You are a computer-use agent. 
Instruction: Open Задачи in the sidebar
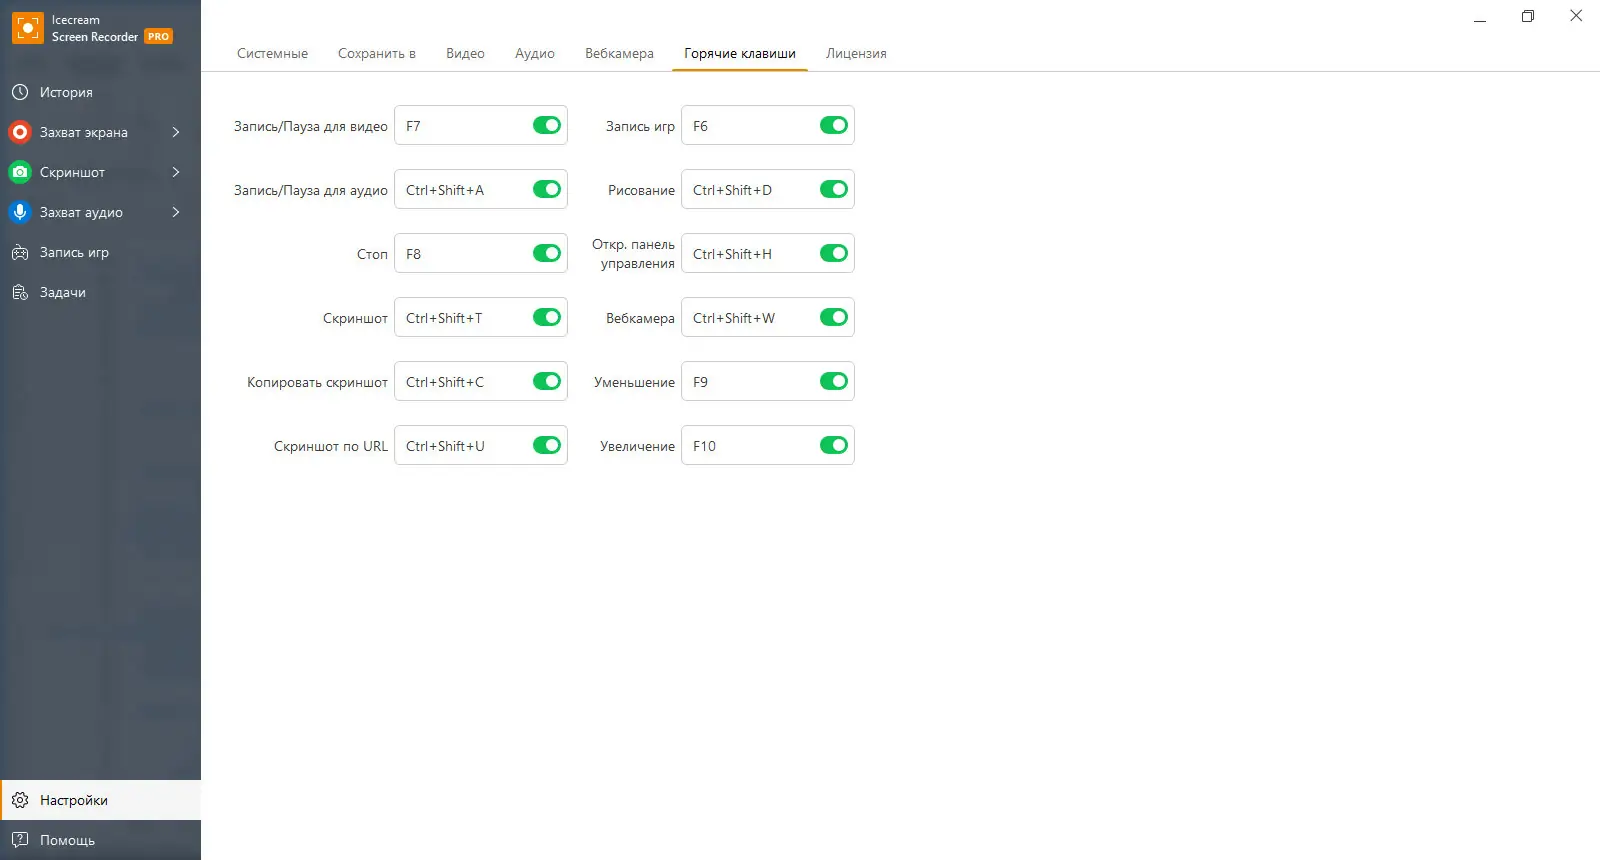100,292
